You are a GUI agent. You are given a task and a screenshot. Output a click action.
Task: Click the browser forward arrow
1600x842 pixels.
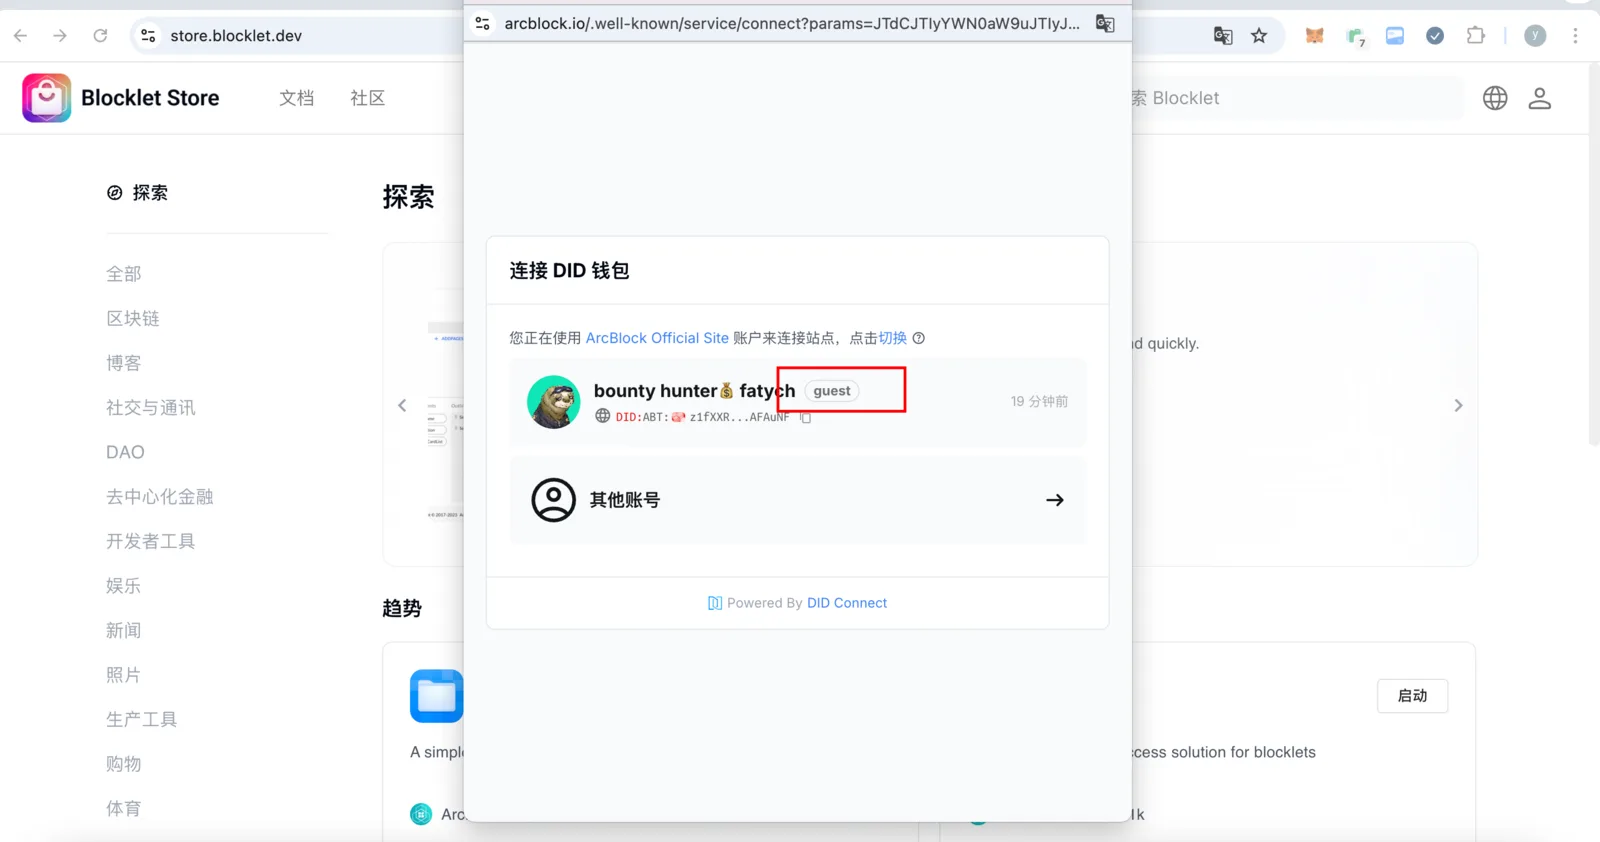pyautogui.click(x=60, y=36)
